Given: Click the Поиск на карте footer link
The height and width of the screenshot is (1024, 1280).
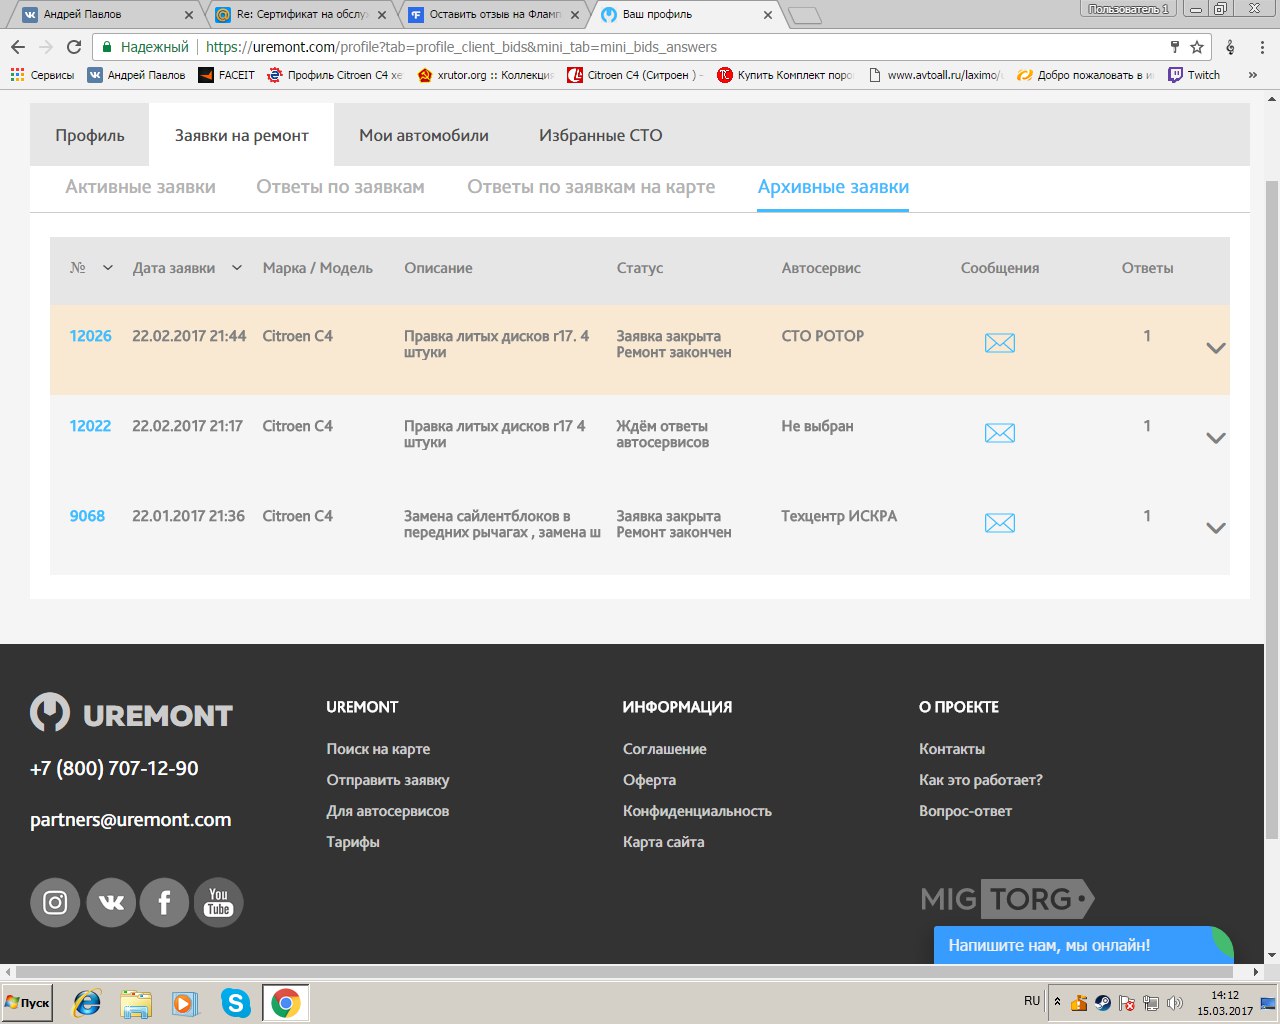Looking at the screenshot, I should pos(378,749).
